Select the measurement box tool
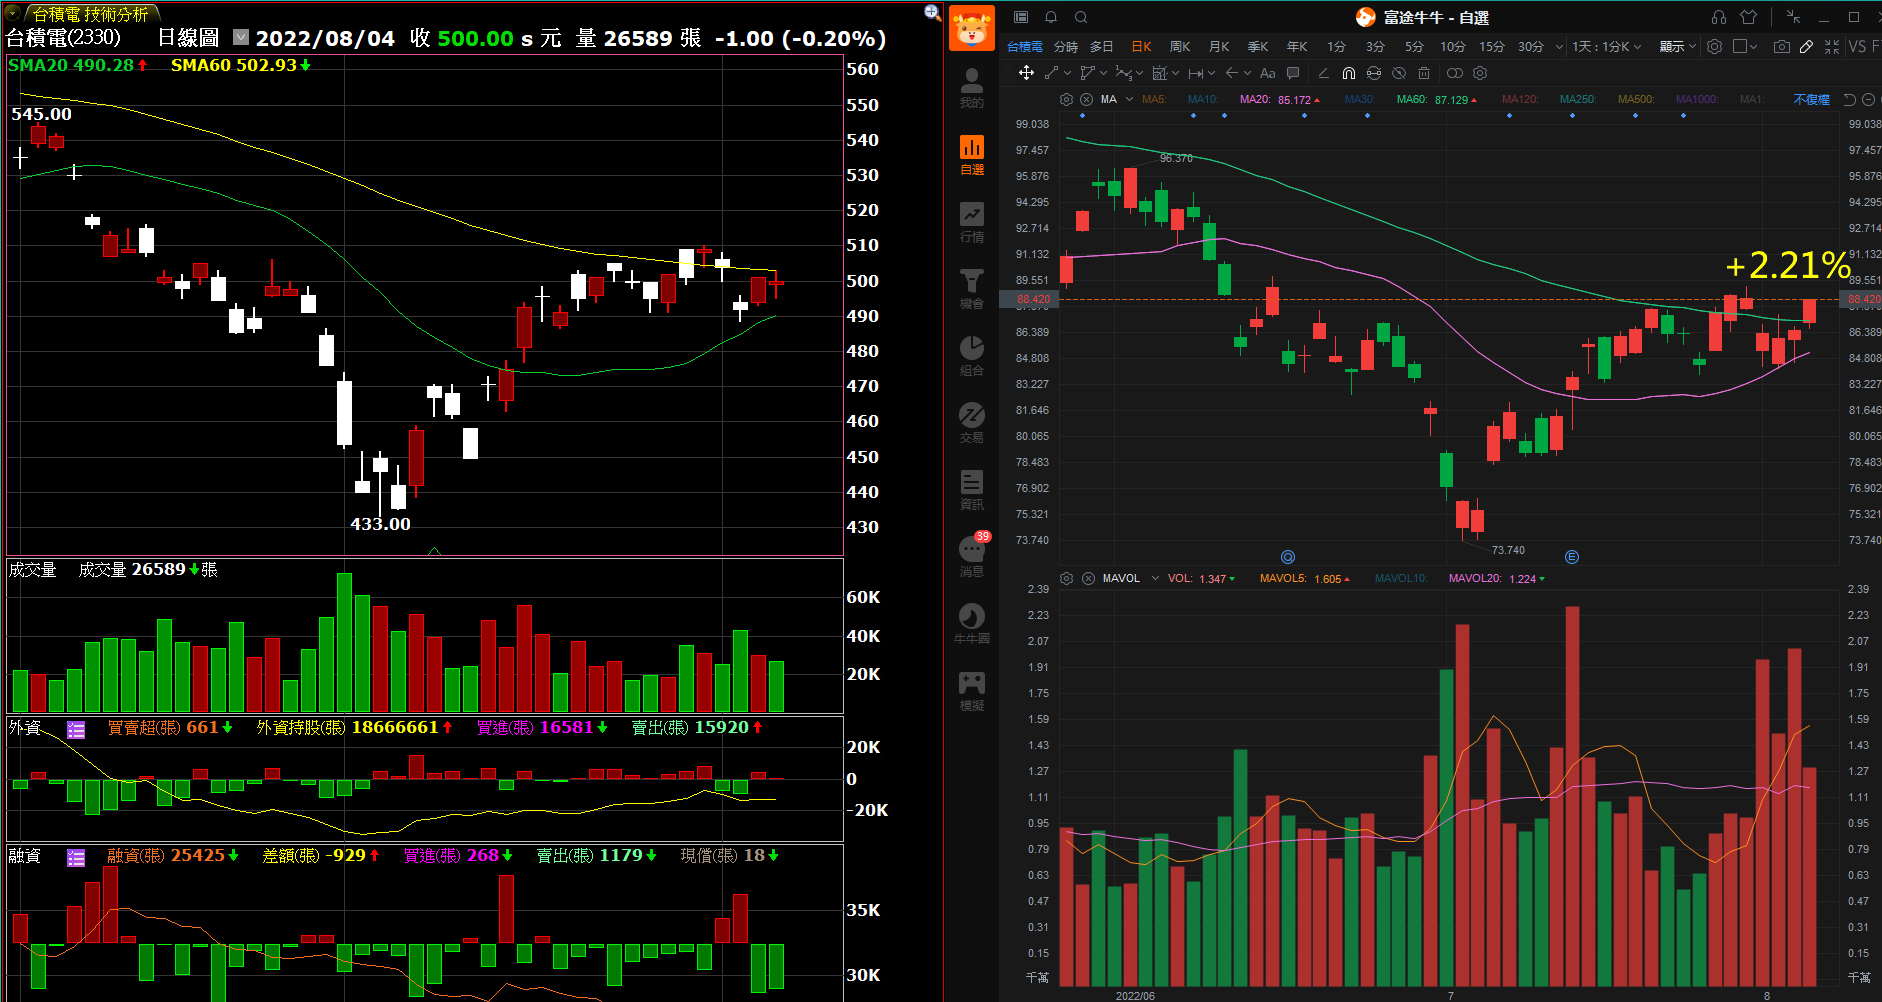 point(1160,73)
